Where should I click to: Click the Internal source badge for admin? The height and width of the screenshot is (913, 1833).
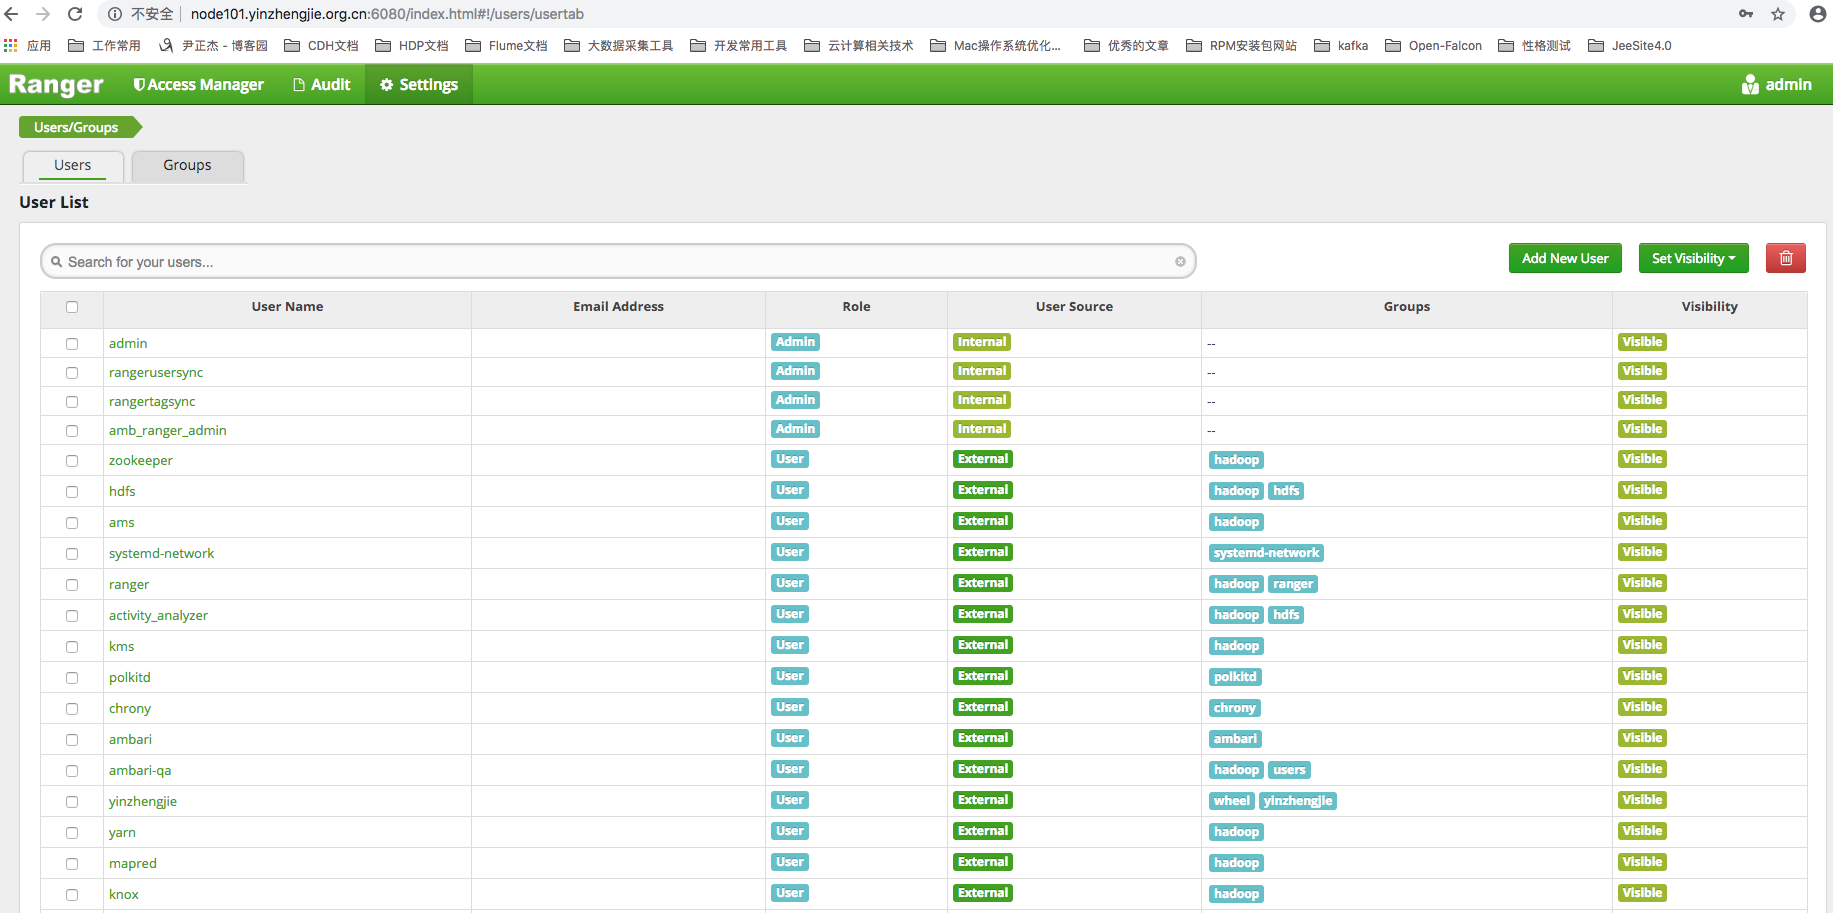tap(982, 342)
